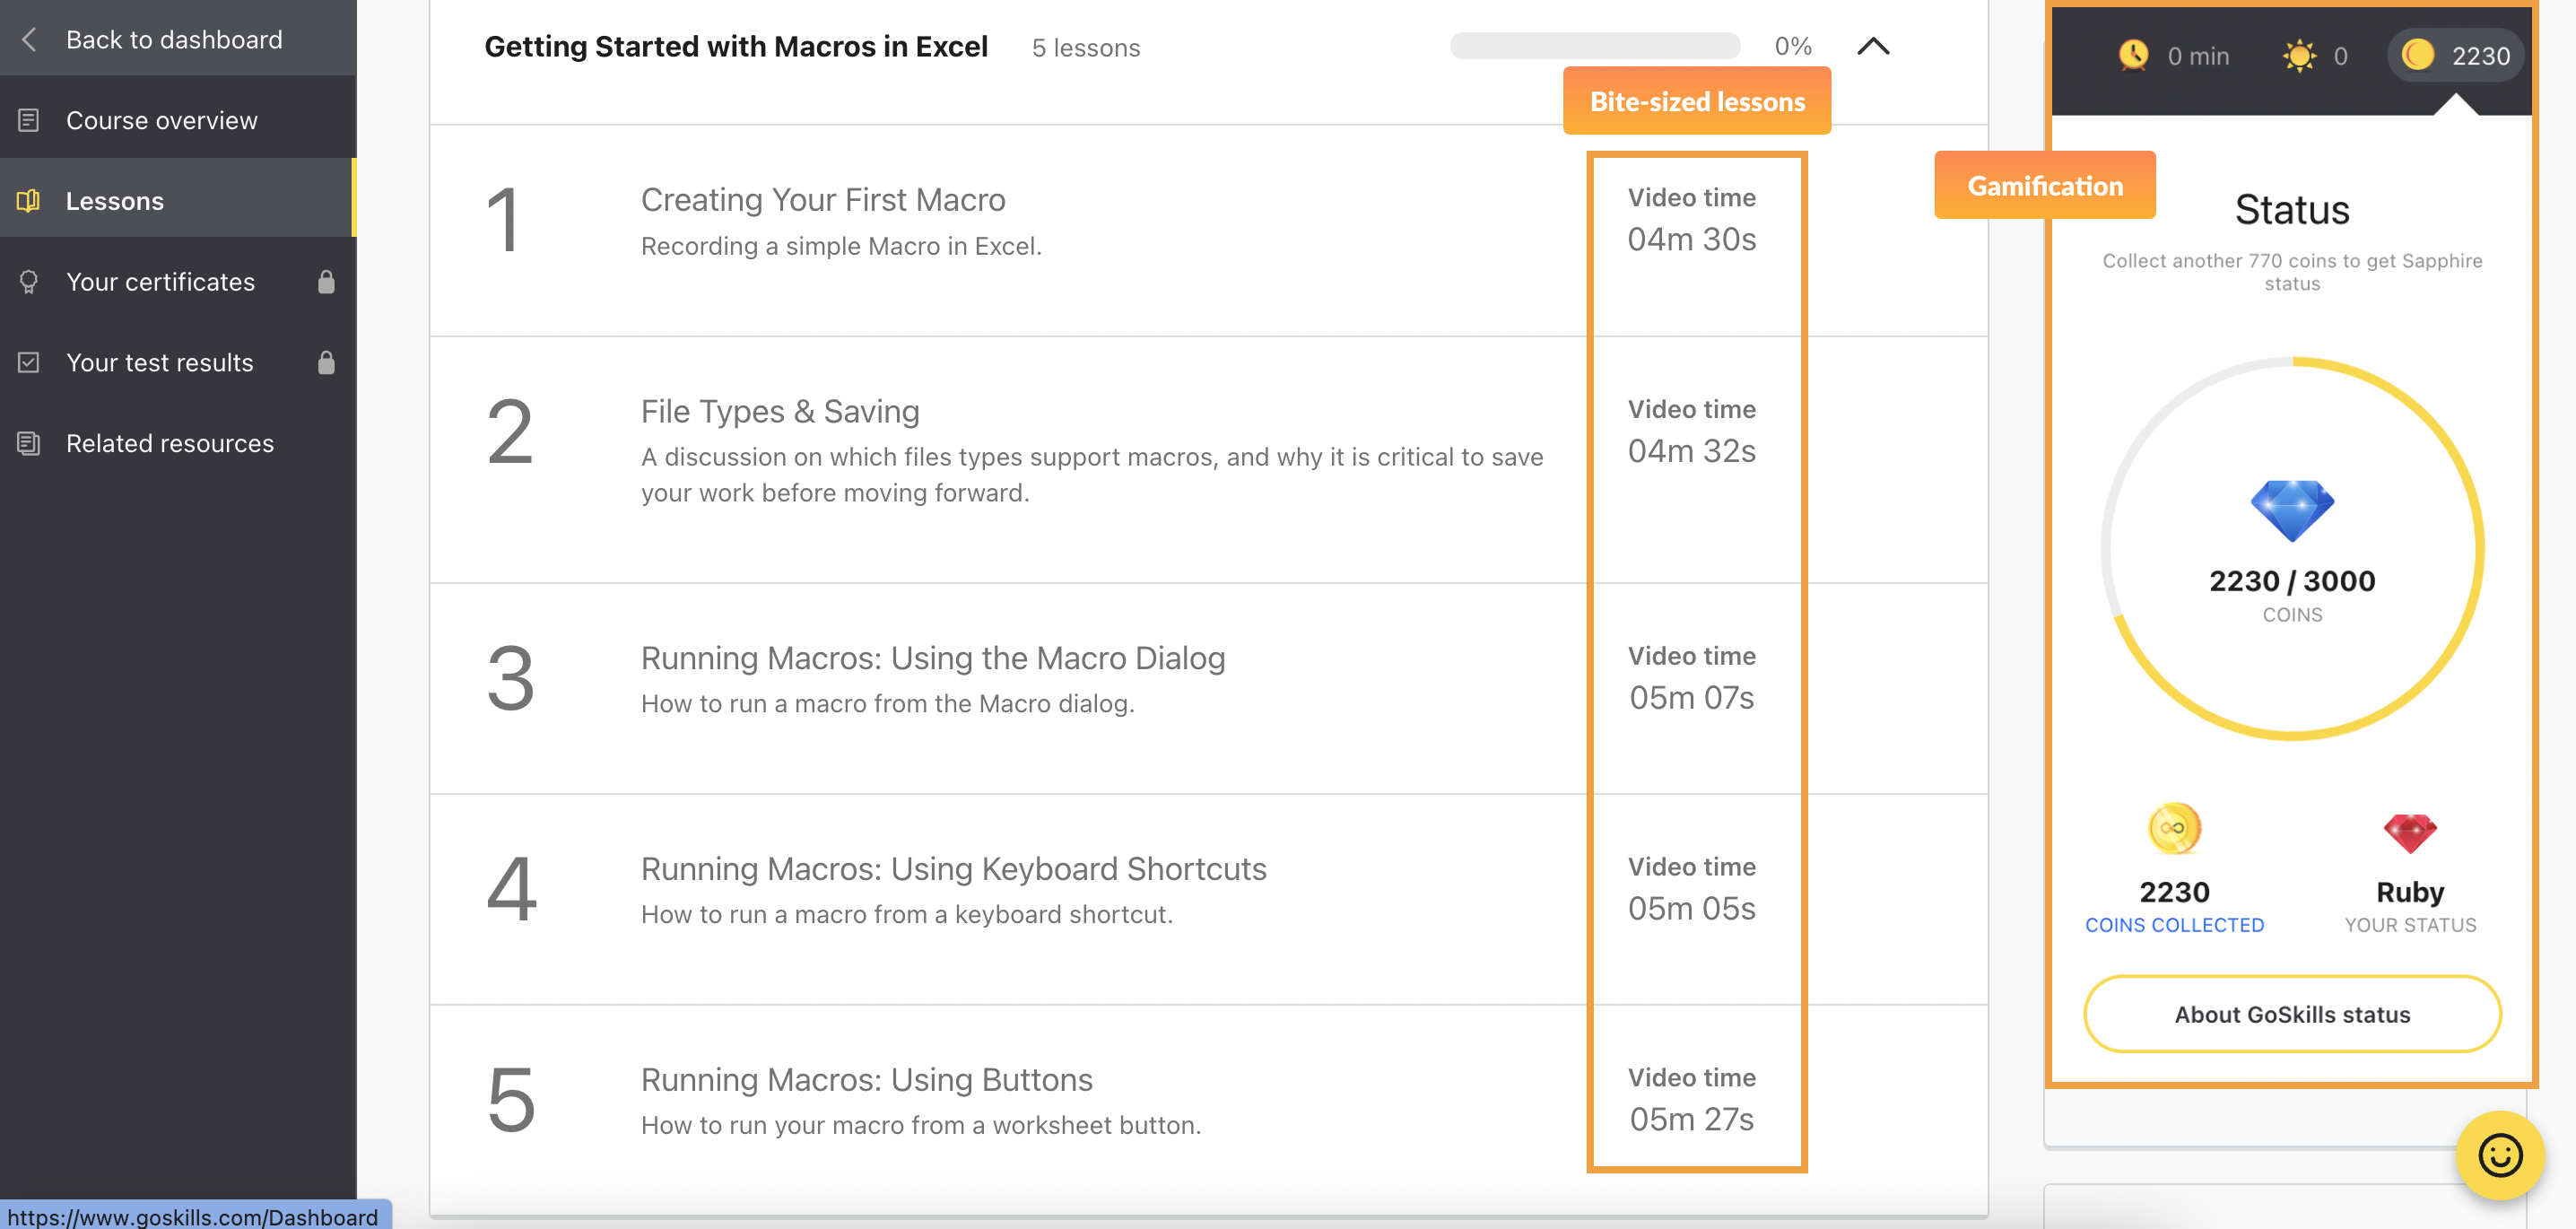Viewport: 2576px width, 1229px height.
Task: Click the lock beside Your certificates
Action: point(327,281)
